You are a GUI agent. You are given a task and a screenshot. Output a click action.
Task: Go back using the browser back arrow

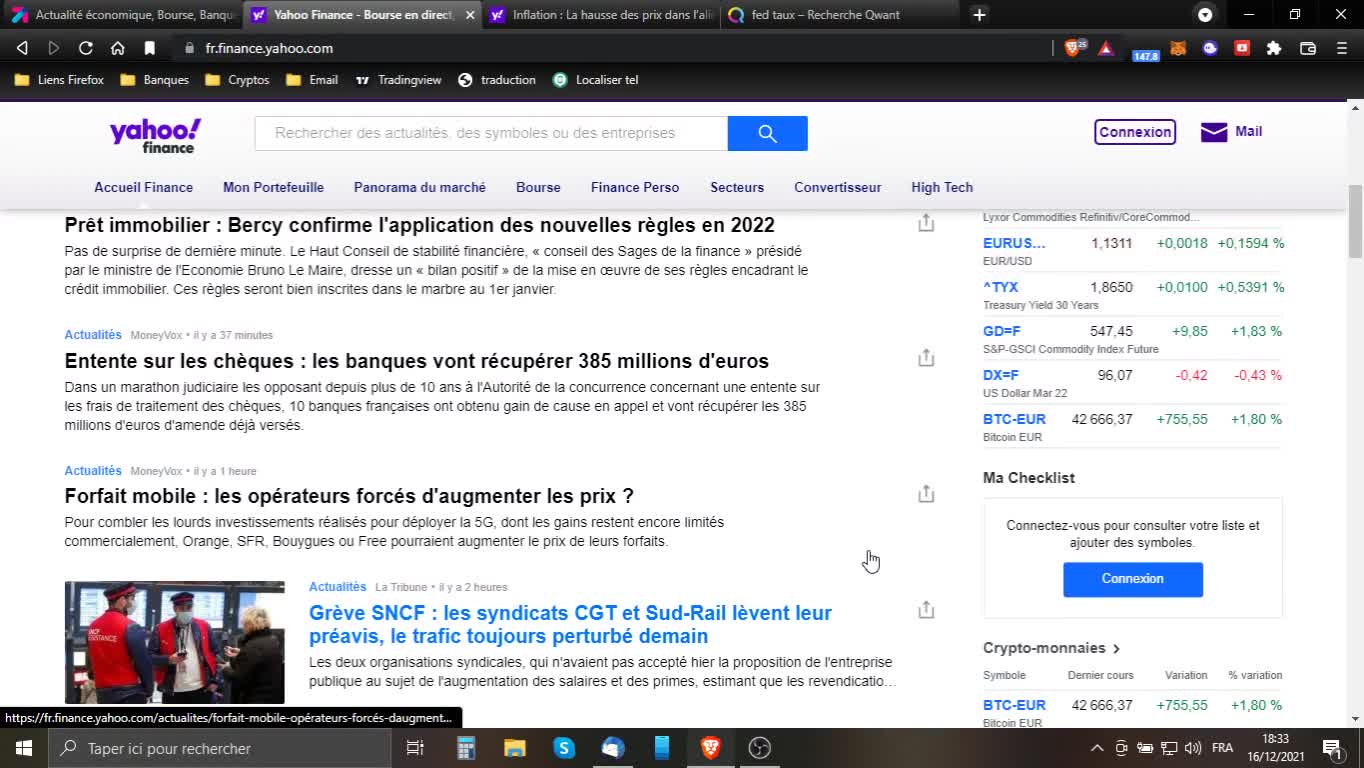coord(22,48)
